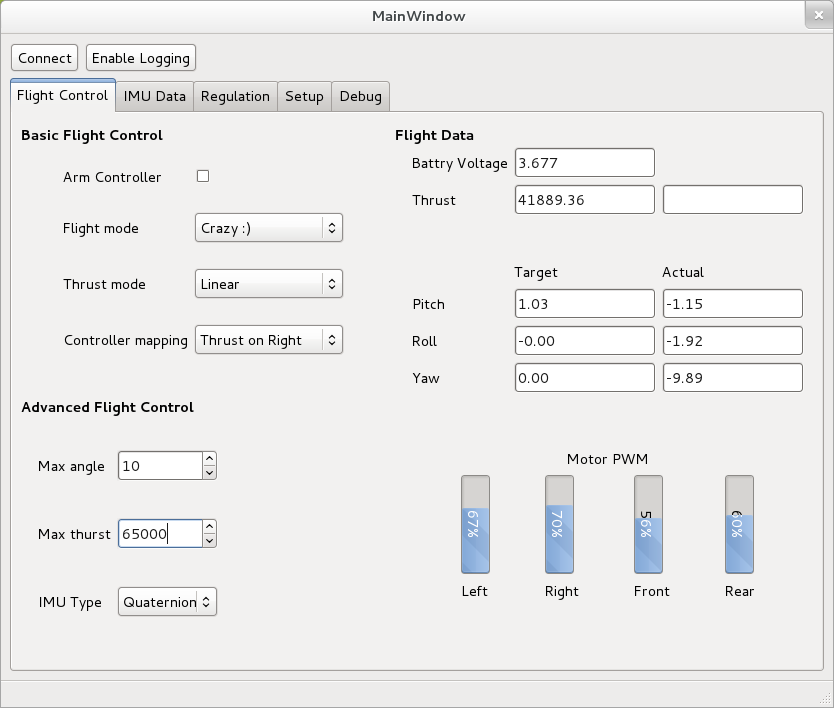Click the Roll Actual field
This screenshot has width=834, height=708.
coord(732,340)
